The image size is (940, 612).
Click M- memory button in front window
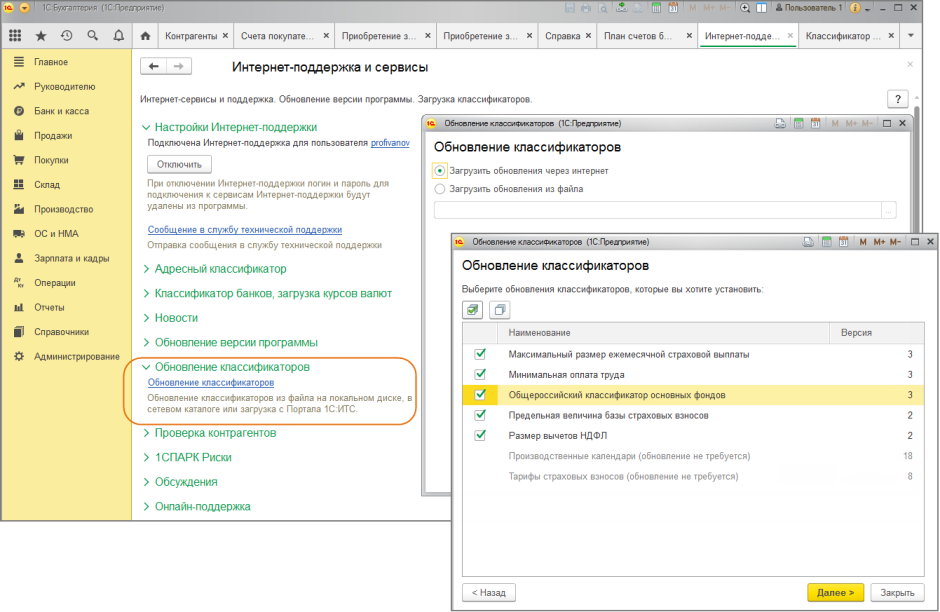tap(895, 242)
